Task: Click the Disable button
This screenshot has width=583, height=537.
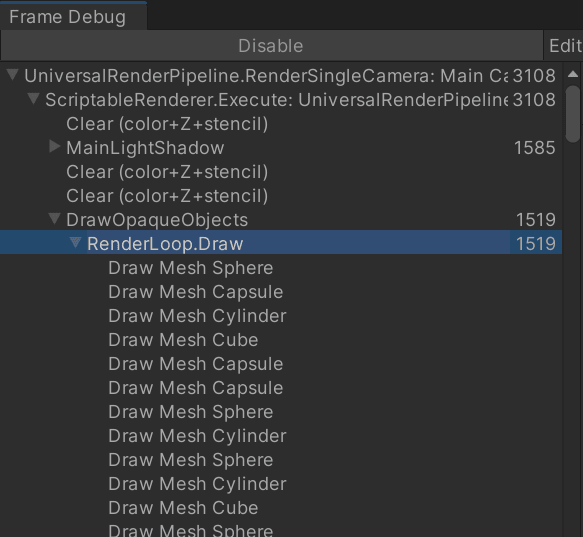Action: click(x=271, y=46)
